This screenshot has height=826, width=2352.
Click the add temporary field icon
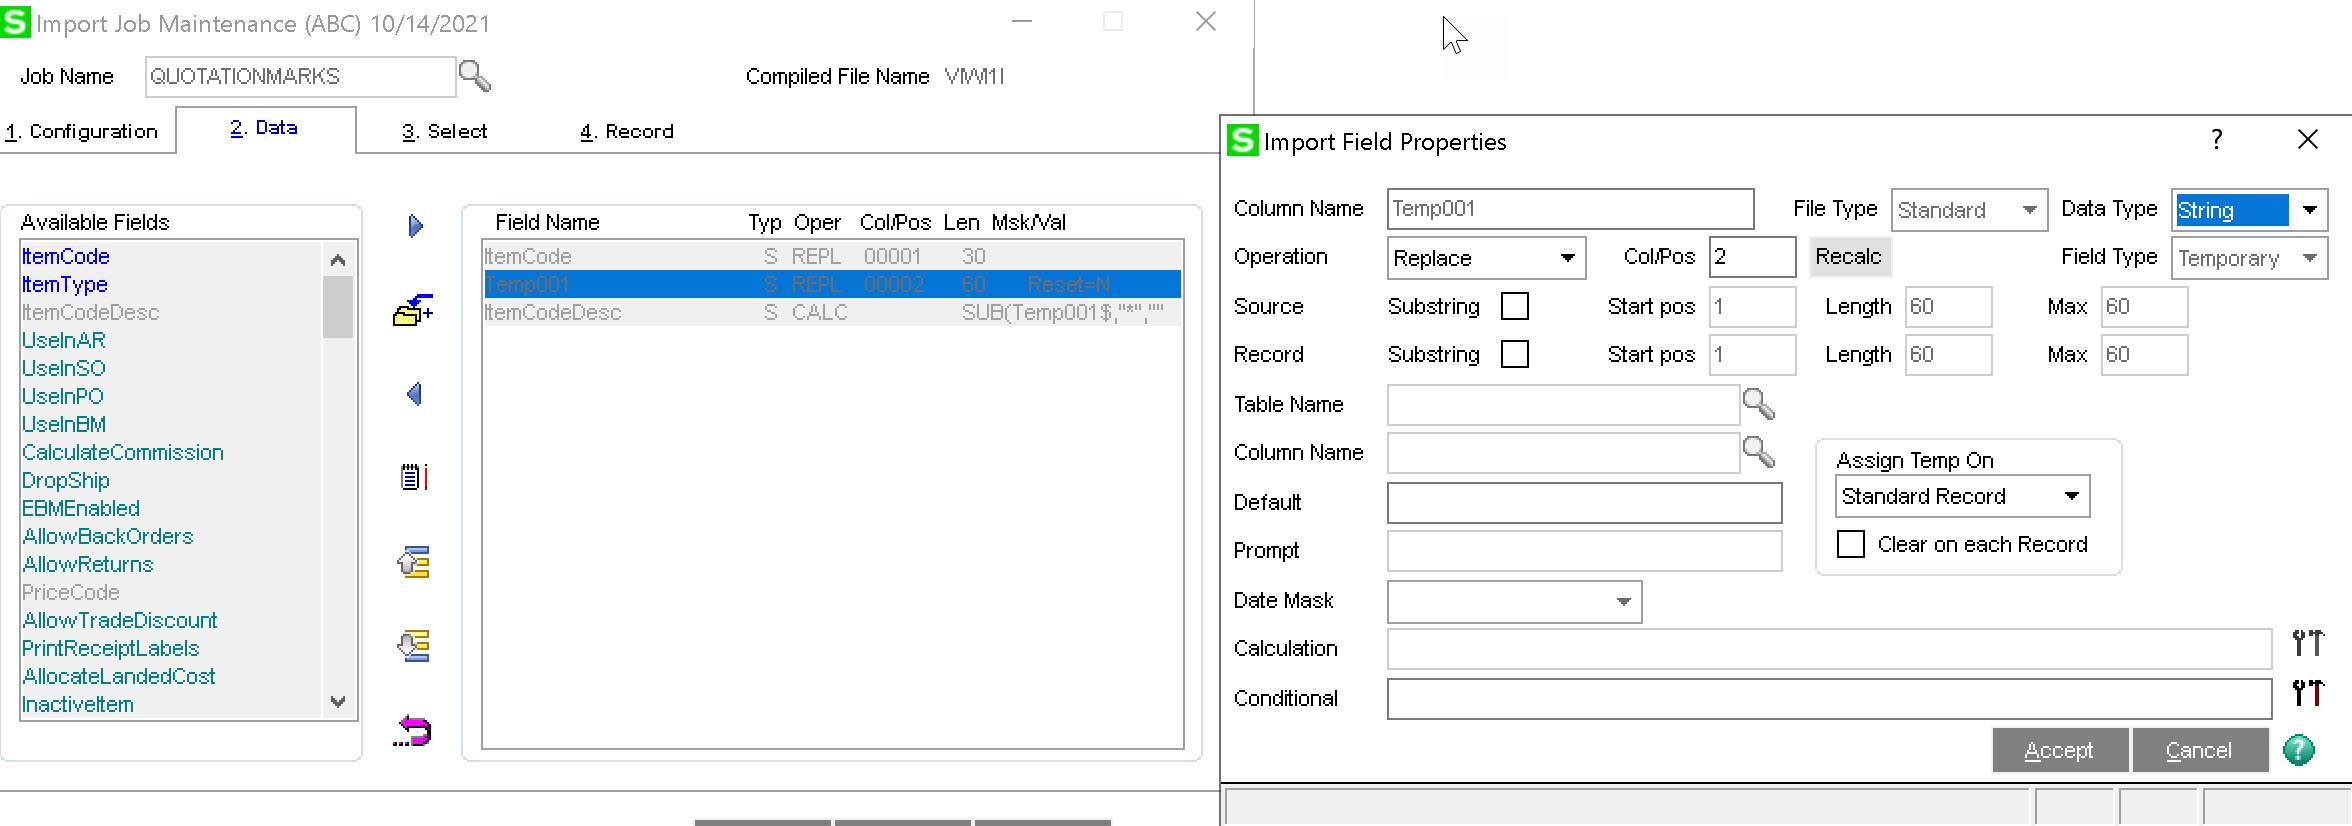coord(413,310)
